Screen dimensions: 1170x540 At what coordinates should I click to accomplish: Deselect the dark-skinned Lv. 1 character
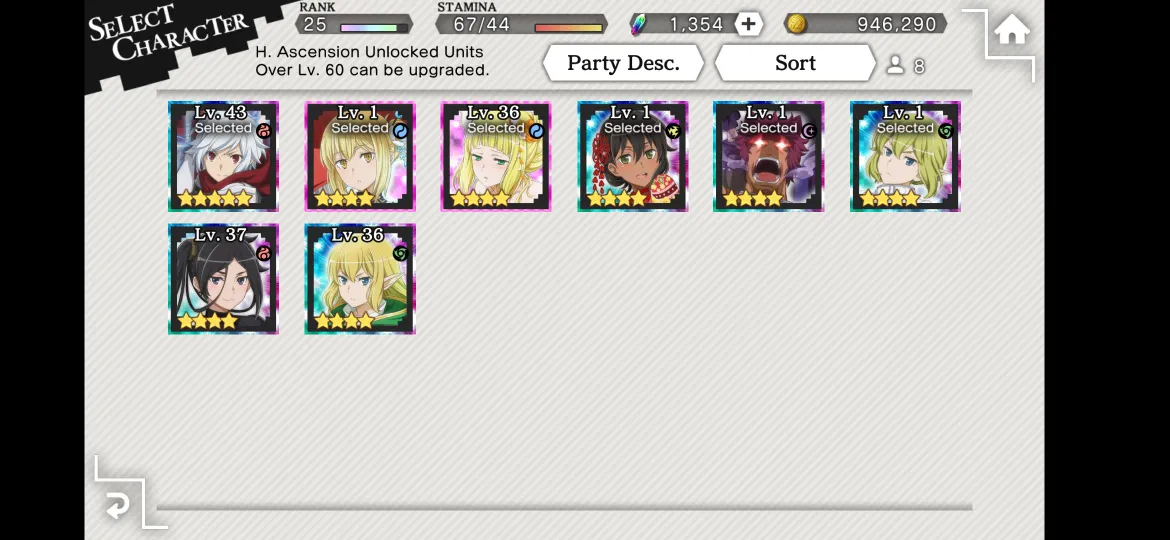632,157
